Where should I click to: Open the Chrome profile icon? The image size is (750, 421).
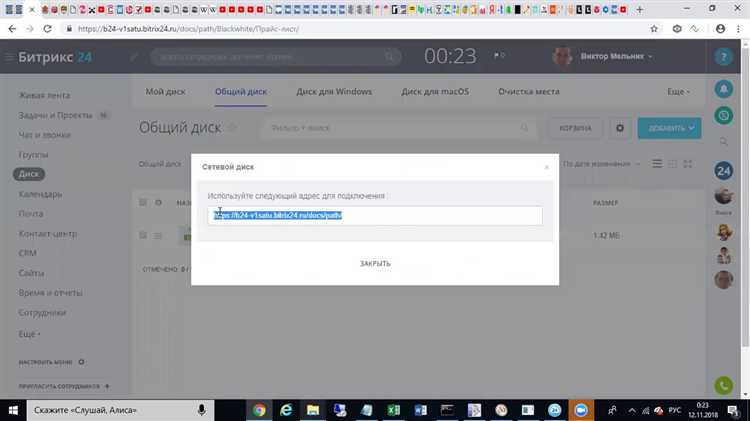(720, 29)
